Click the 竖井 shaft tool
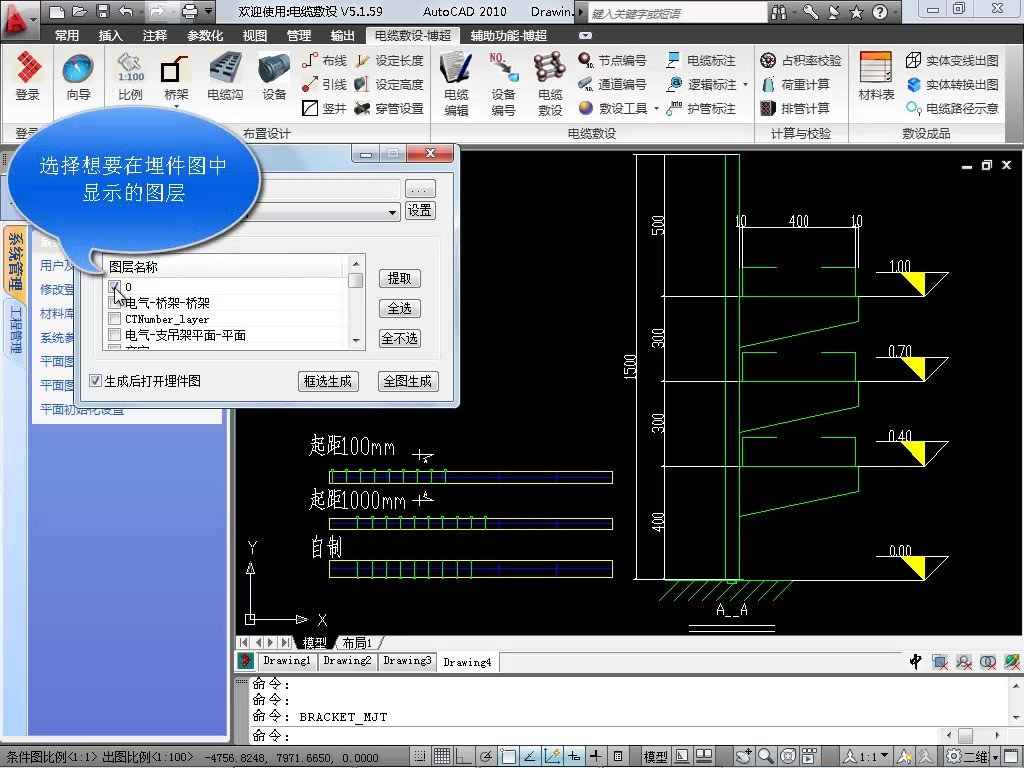Image resolution: width=1024 pixels, height=768 pixels. (x=325, y=108)
